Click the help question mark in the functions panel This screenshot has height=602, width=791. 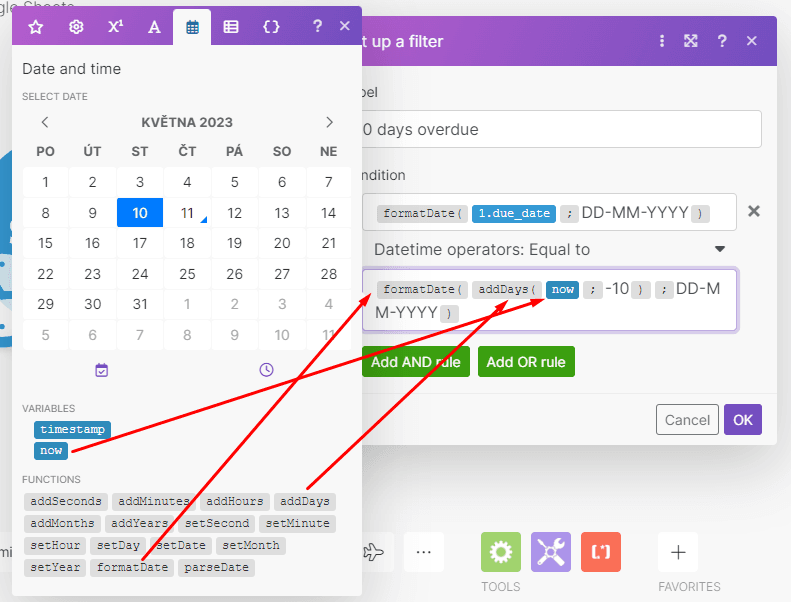pos(317,27)
